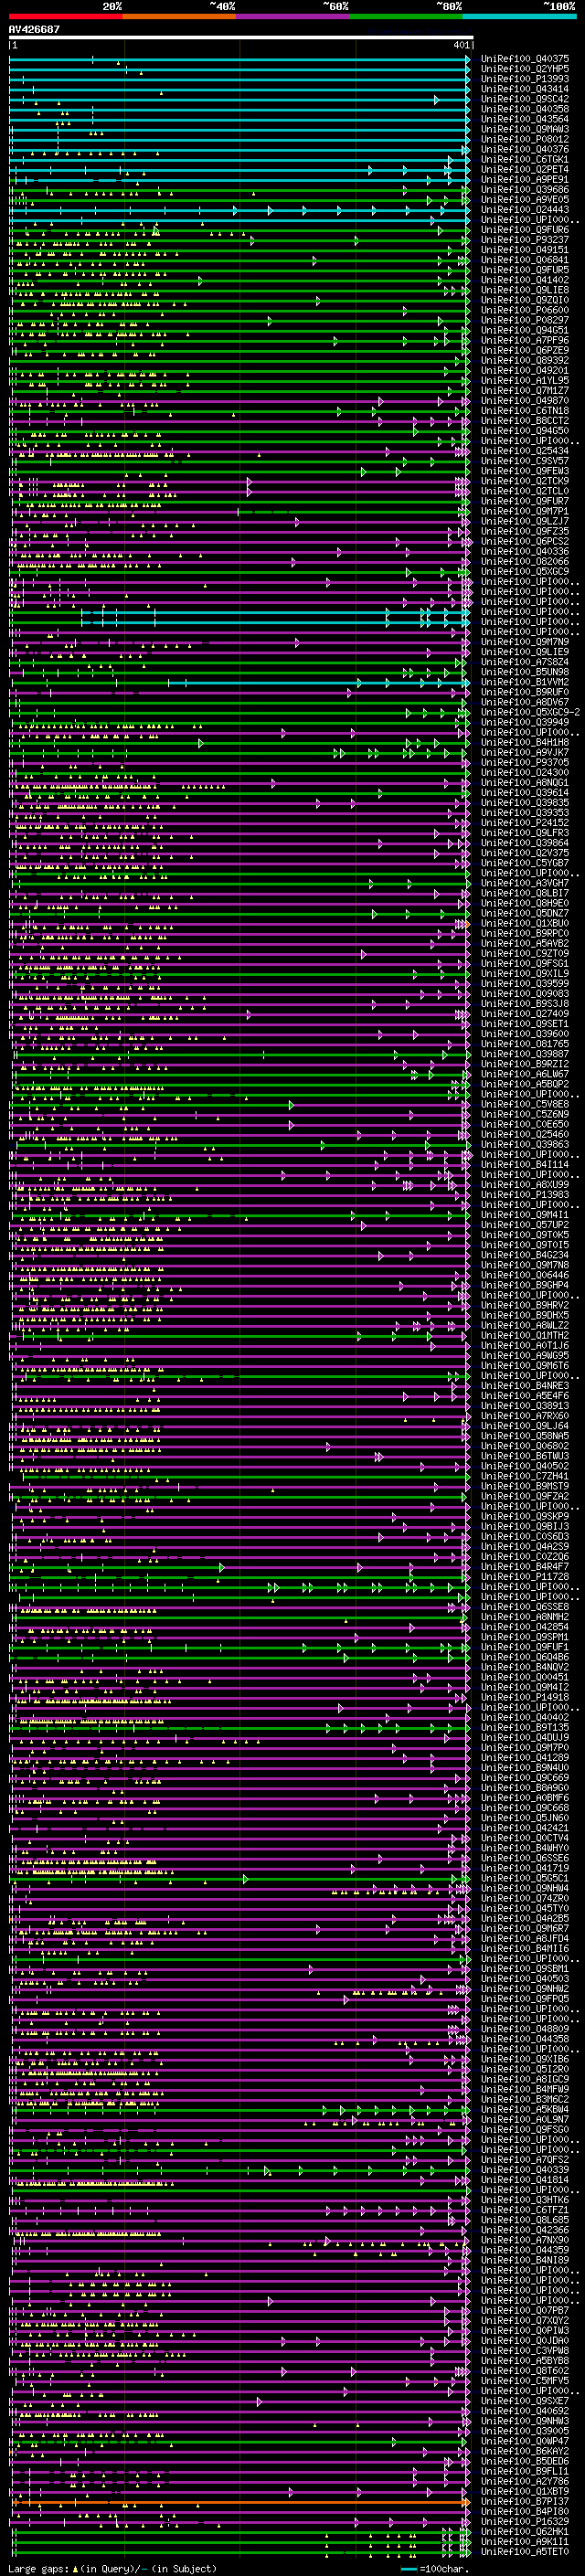Open hit UniRef100_Q40358

pos(525,109)
